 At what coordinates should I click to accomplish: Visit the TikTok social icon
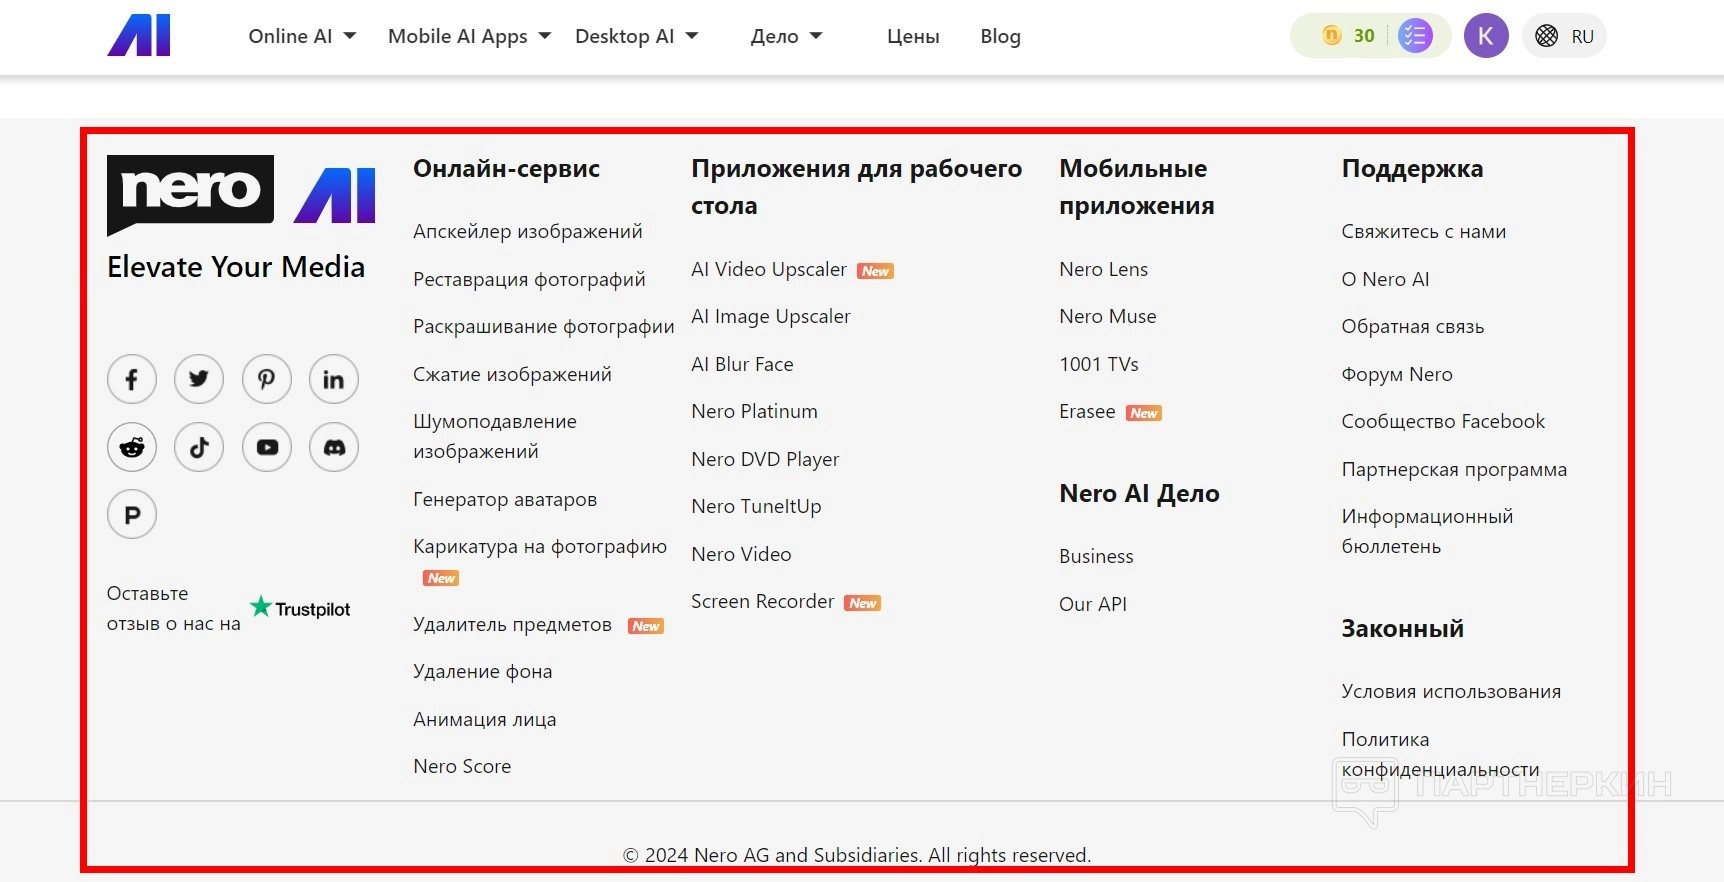click(x=199, y=447)
